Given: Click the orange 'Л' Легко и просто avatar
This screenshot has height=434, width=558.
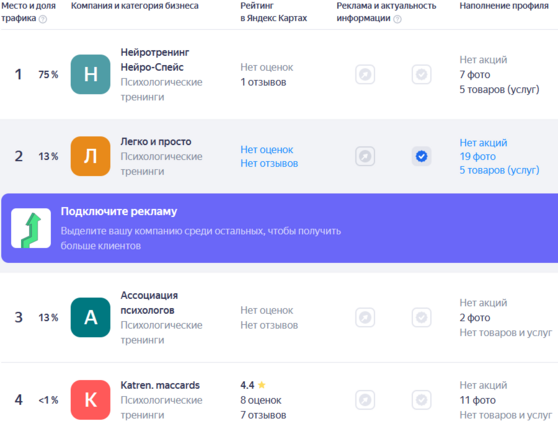Looking at the screenshot, I should (x=90, y=156).
